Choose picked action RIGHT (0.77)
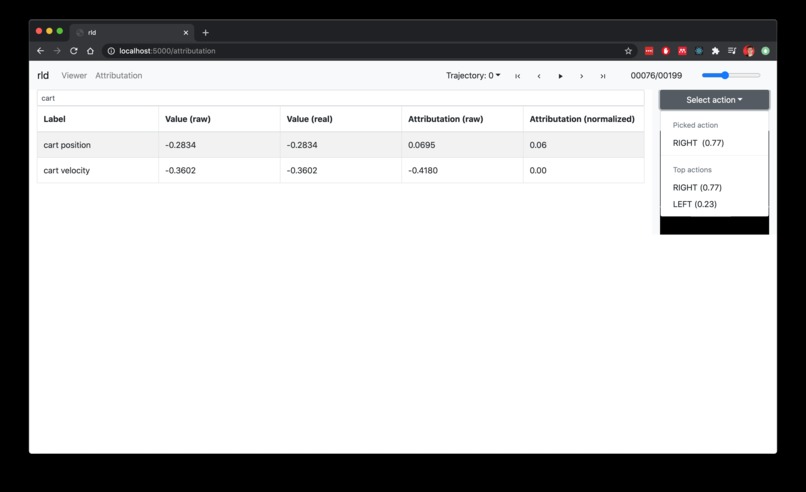Viewport: 806px width, 492px height. [698, 143]
